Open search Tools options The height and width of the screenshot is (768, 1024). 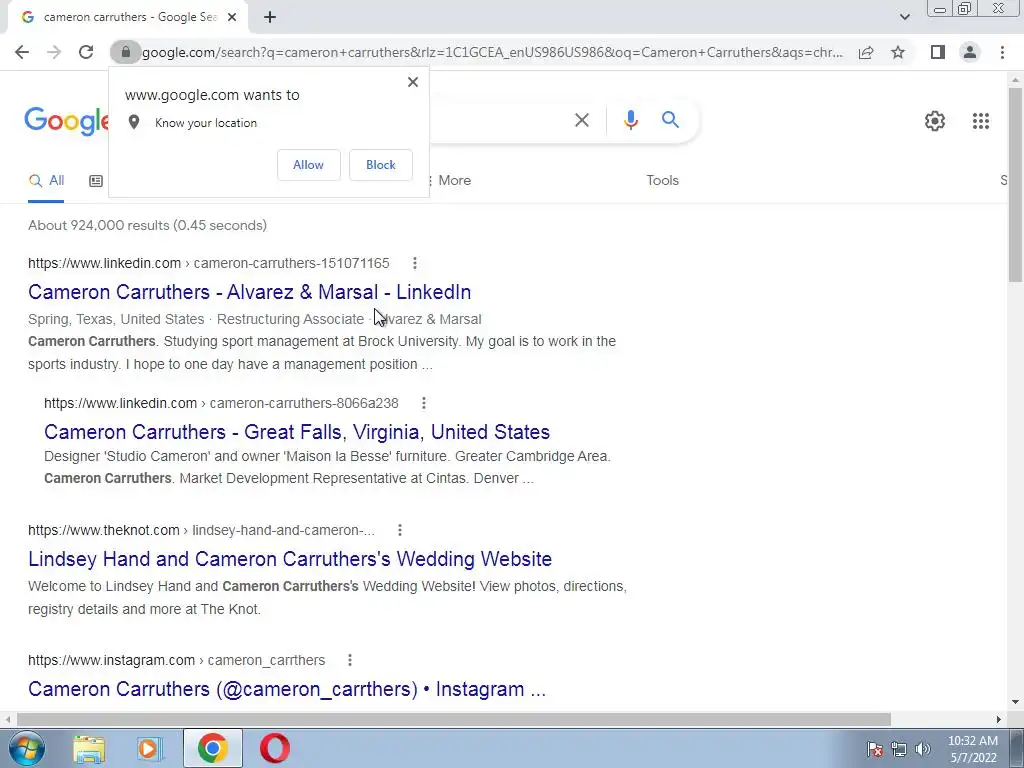point(662,181)
